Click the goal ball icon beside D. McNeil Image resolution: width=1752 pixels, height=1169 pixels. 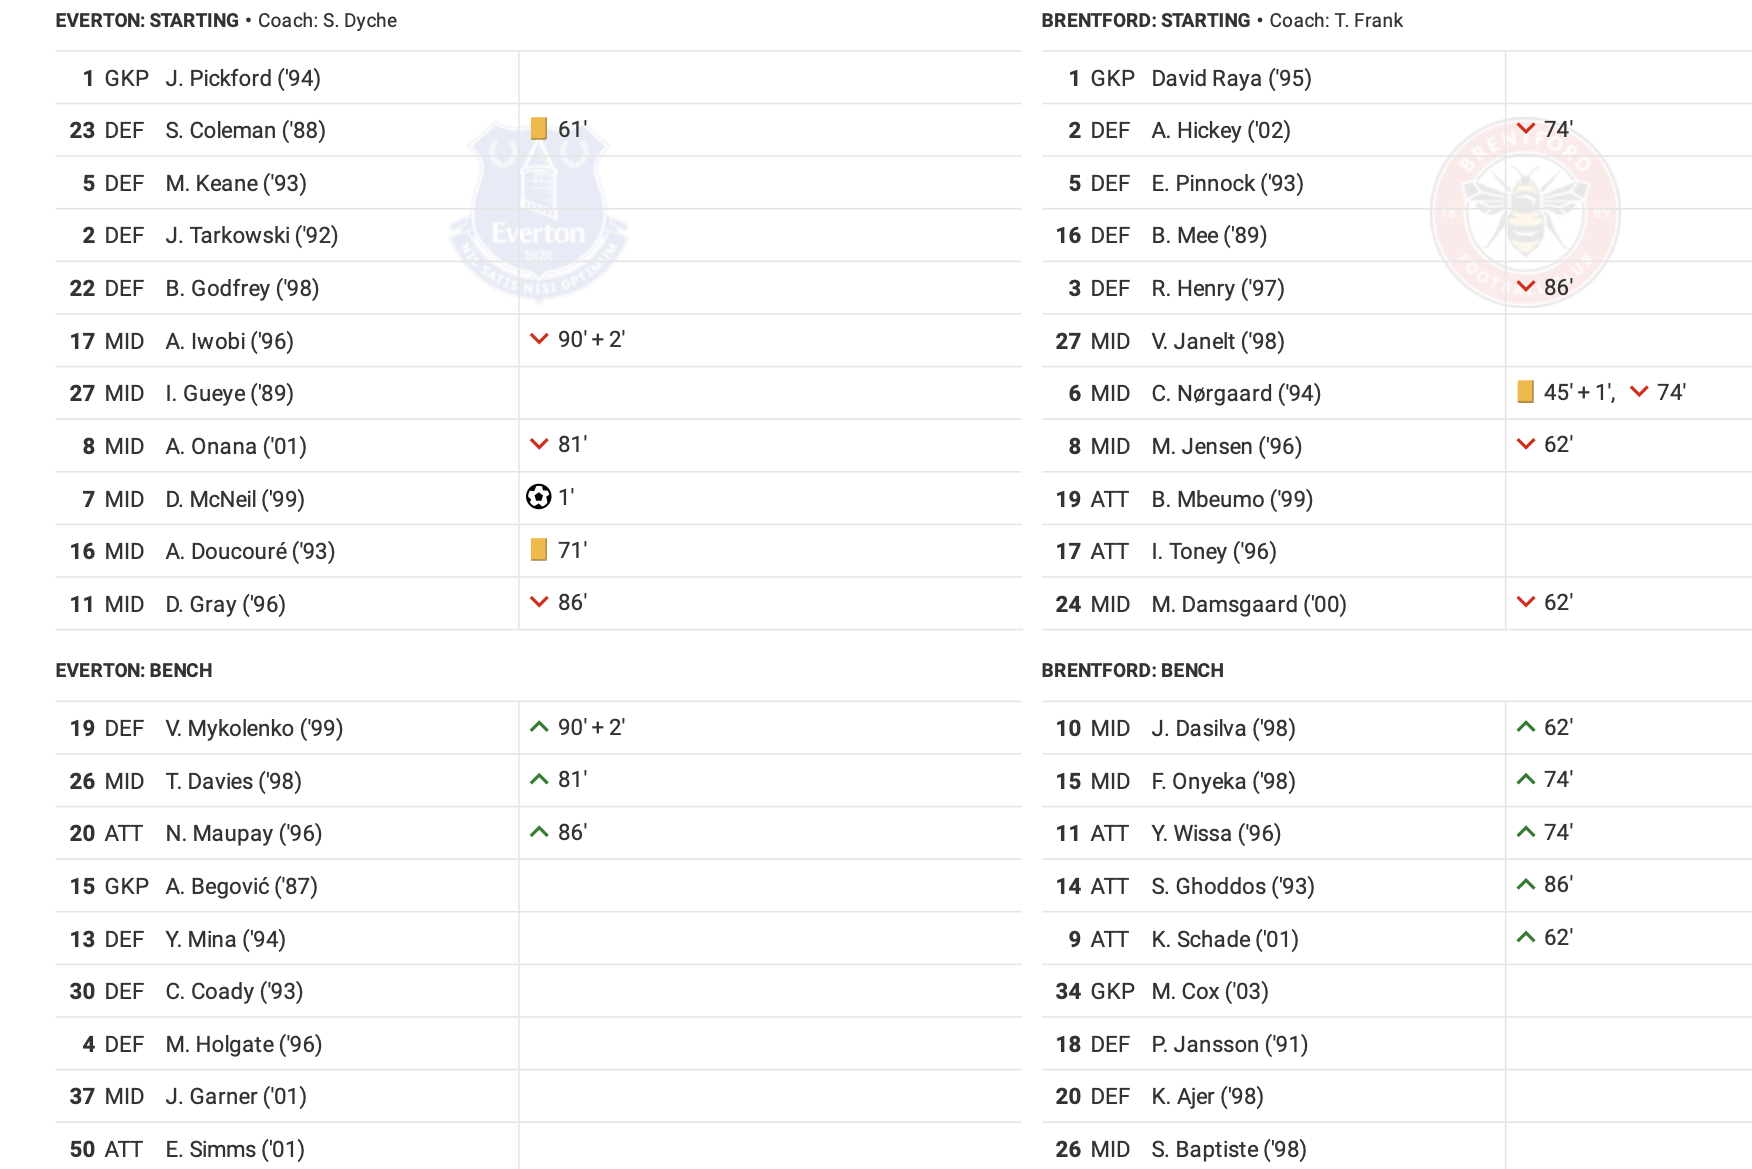point(539,497)
